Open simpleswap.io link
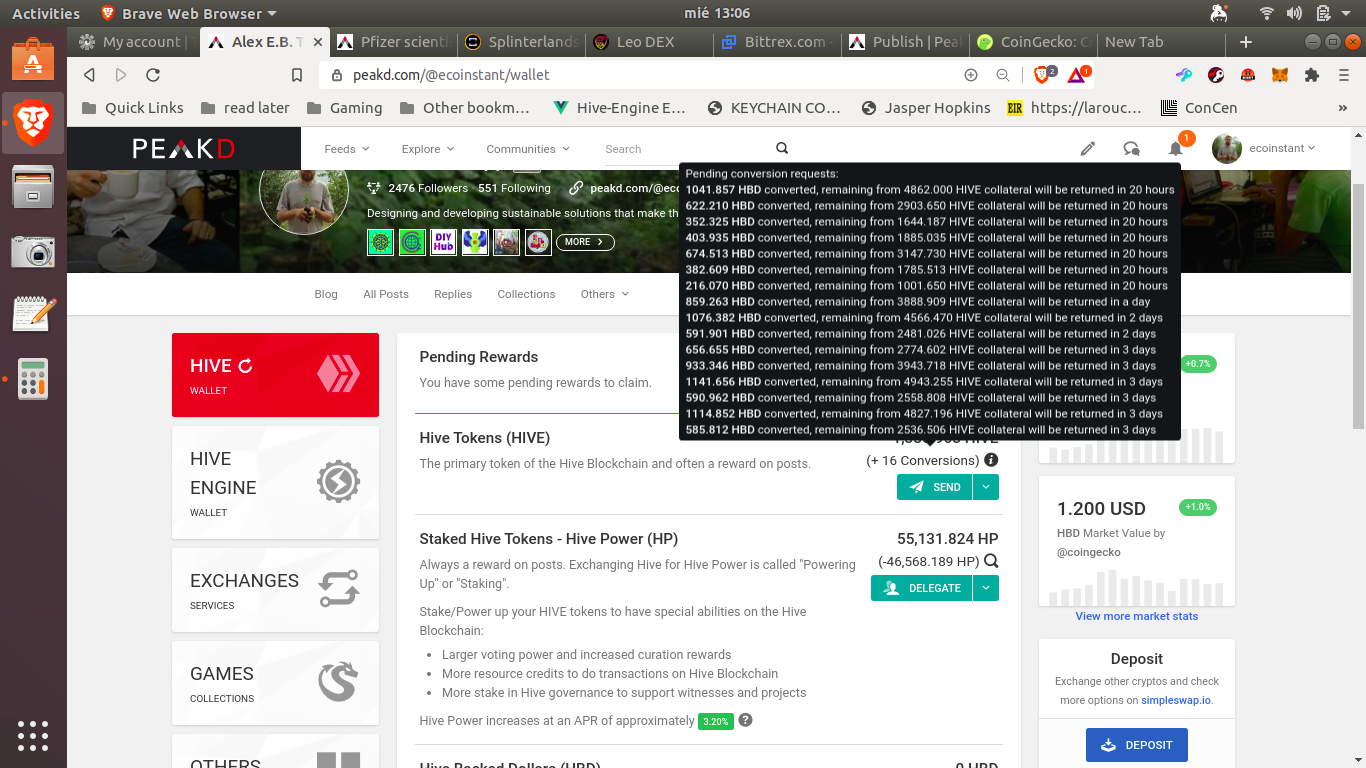 [x=1176, y=700]
